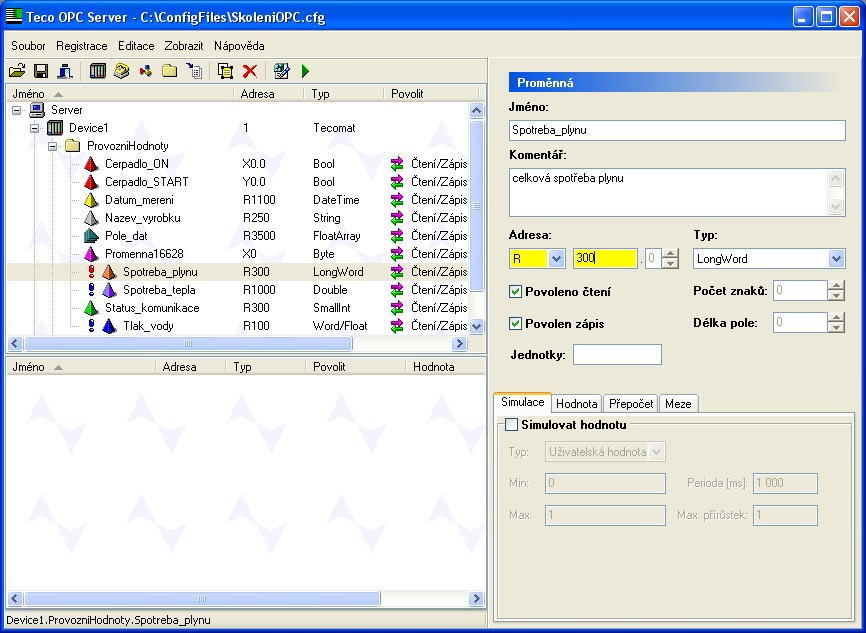Click the address bit spinner down arrow
Screen dimensions: 866x633
pyautogui.click(x=670, y=263)
